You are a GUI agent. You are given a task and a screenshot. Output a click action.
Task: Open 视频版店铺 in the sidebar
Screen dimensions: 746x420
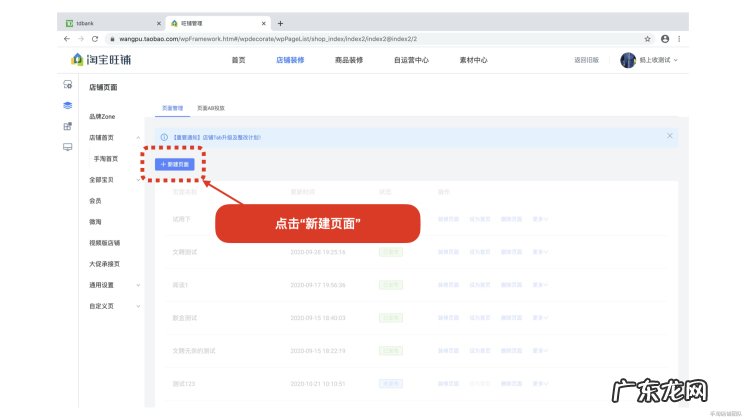(x=104, y=243)
